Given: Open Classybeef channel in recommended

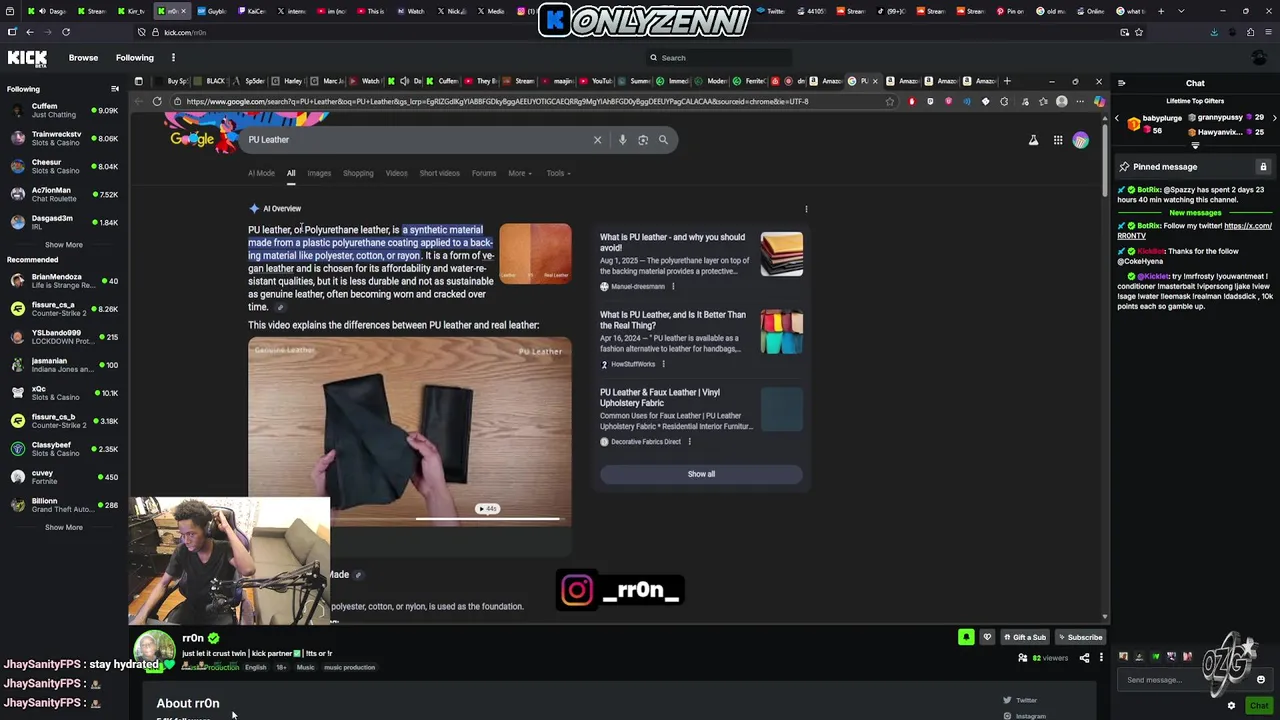Looking at the screenshot, I should (62, 449).
